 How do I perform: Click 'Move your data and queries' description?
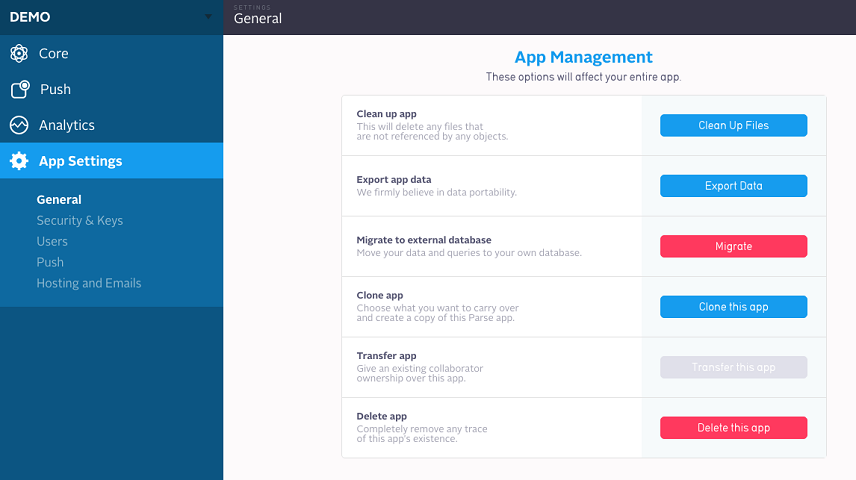click(x=469, y=253)
